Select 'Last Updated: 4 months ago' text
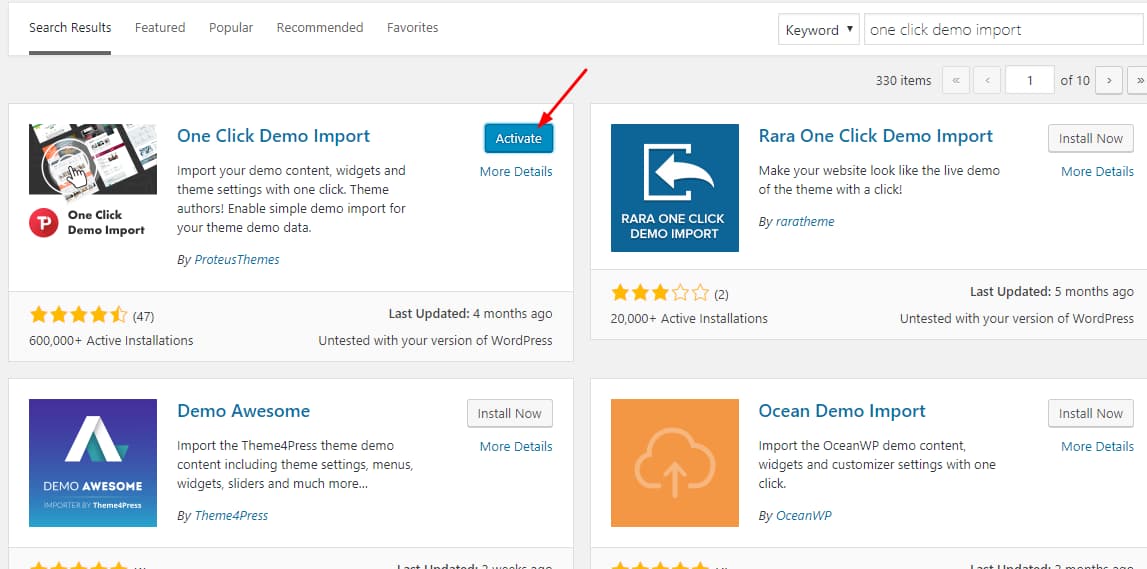 click(x=470, y=314)
